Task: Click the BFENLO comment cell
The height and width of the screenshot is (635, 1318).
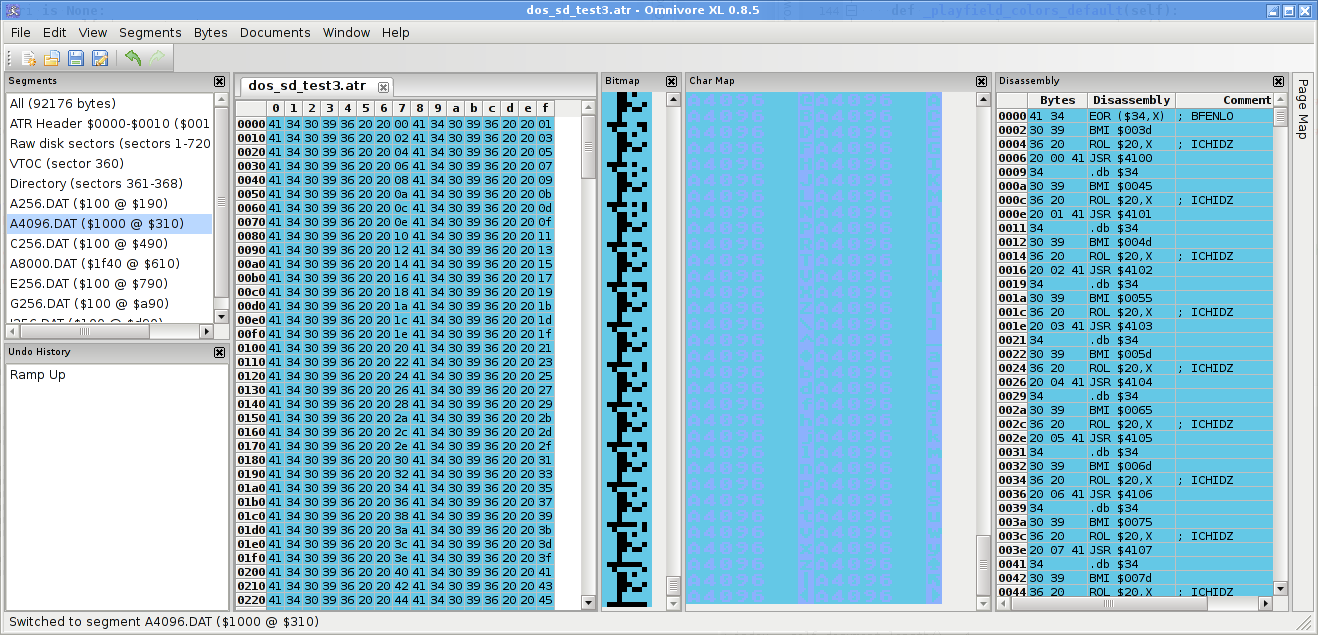Action: point(1224,116)
